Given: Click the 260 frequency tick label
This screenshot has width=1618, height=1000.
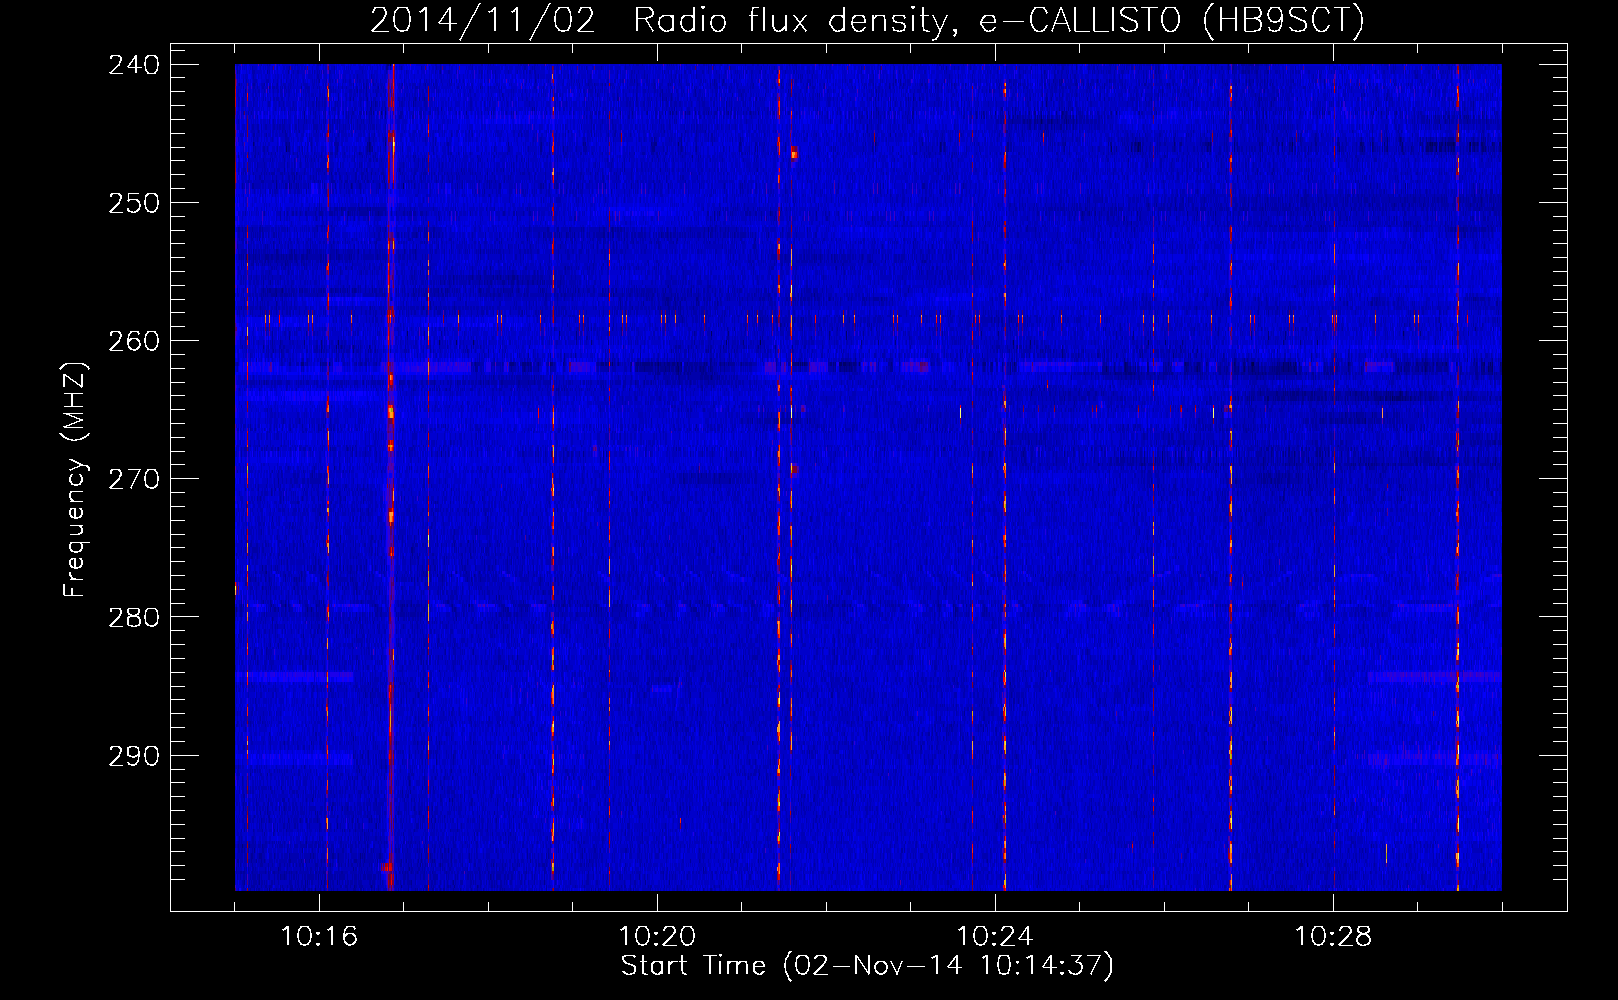Looking at the screenshot, I should point(133,341).
